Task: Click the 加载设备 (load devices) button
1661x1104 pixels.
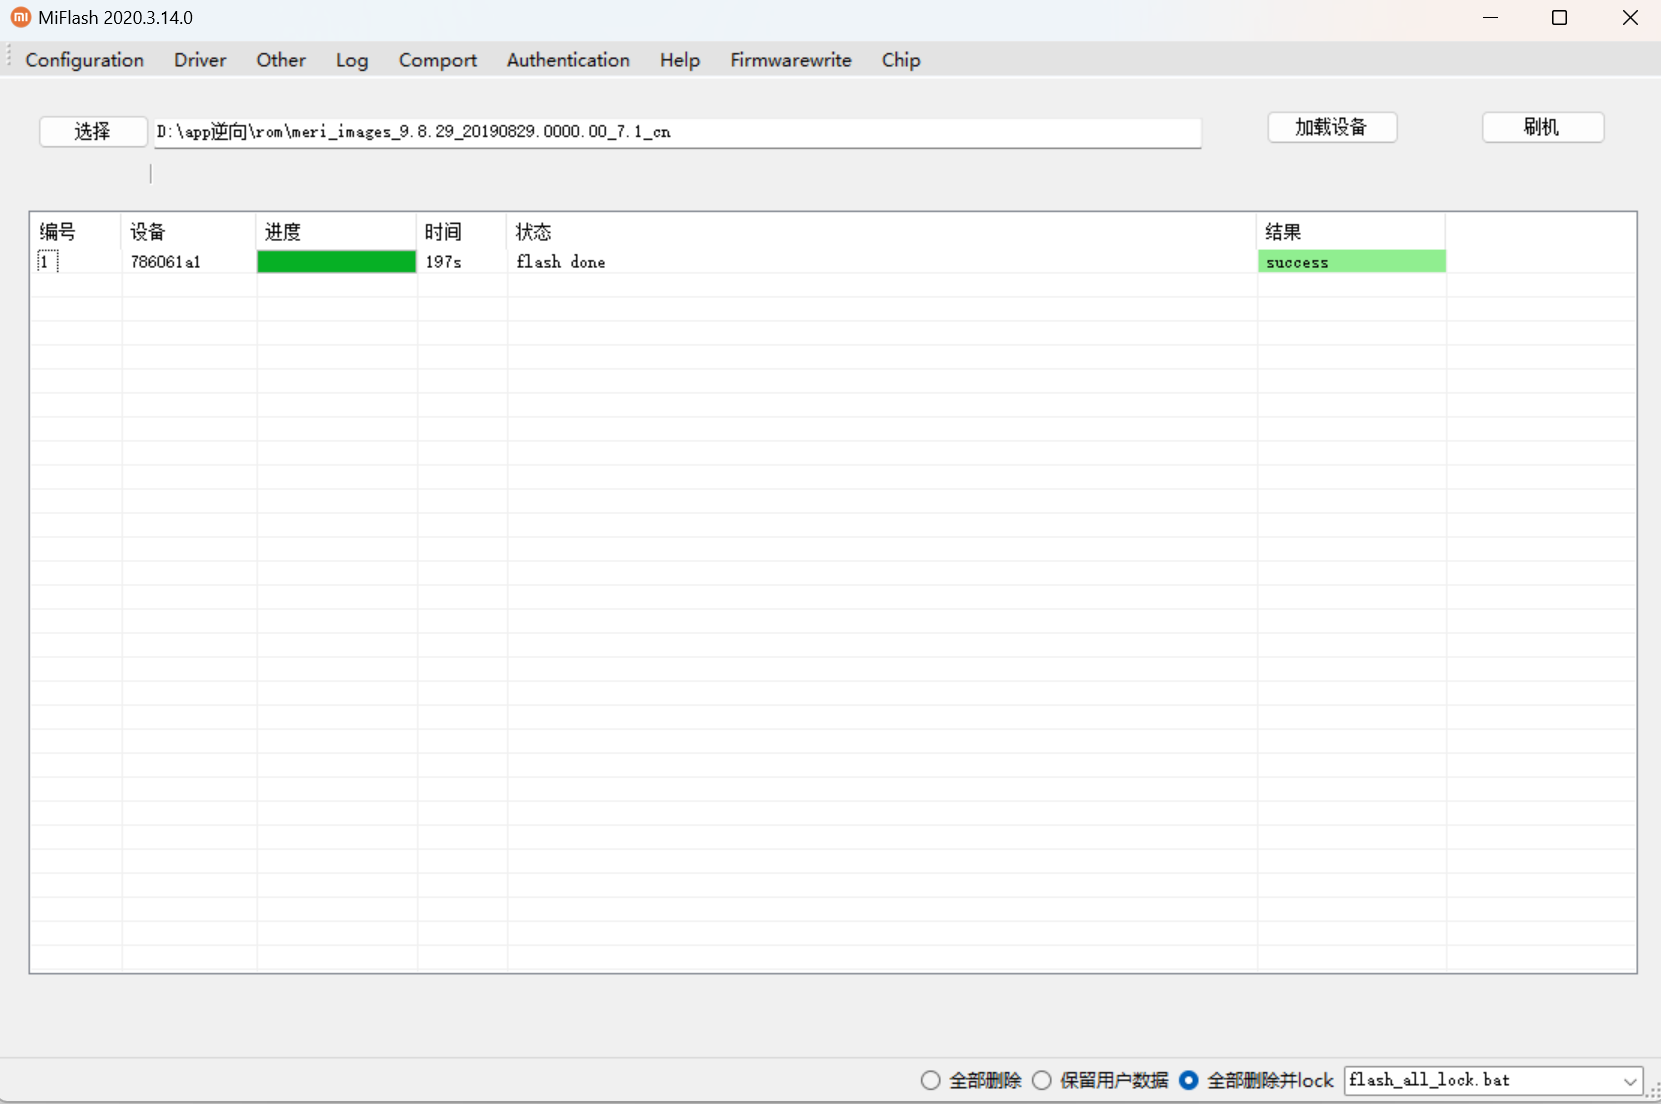Action: [x=1332, y=127]
